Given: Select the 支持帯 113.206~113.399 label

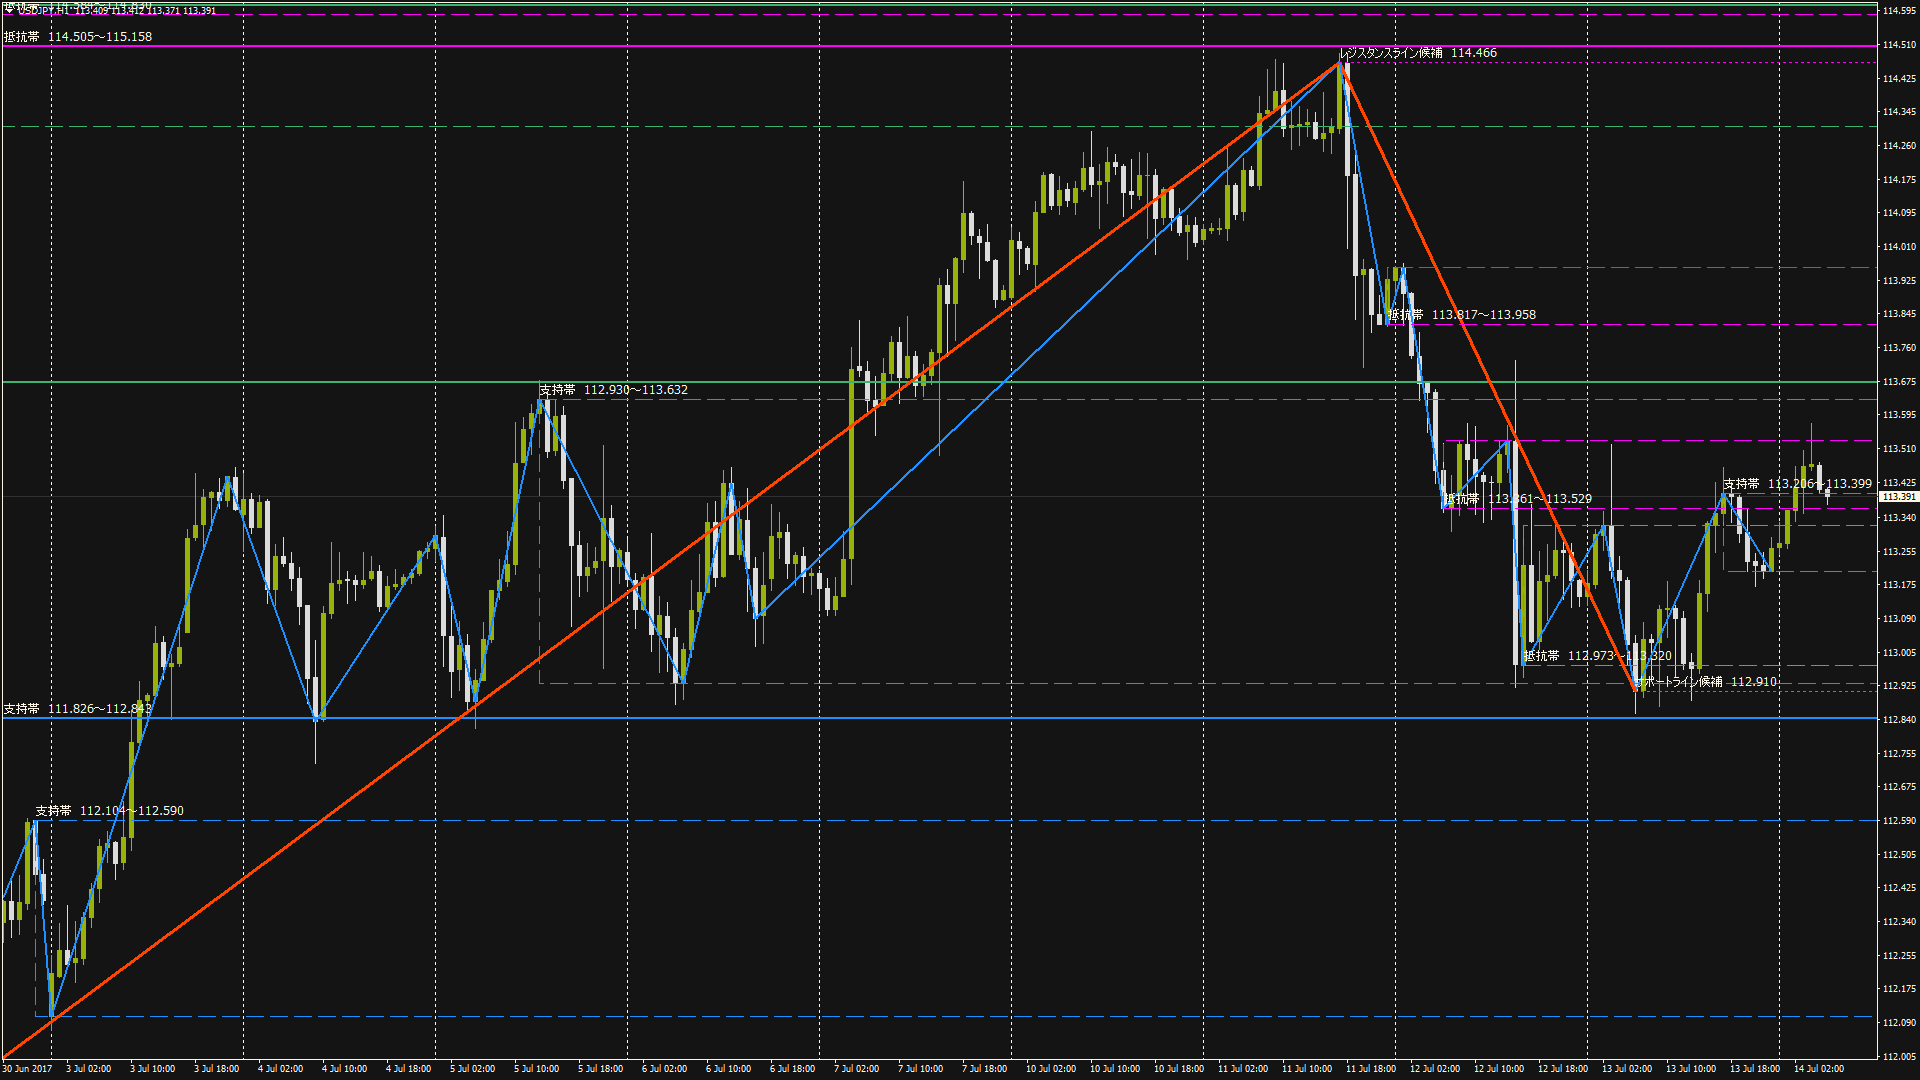Looking at the screenshot, I should pyautogui.click(x=1798, y=484).
